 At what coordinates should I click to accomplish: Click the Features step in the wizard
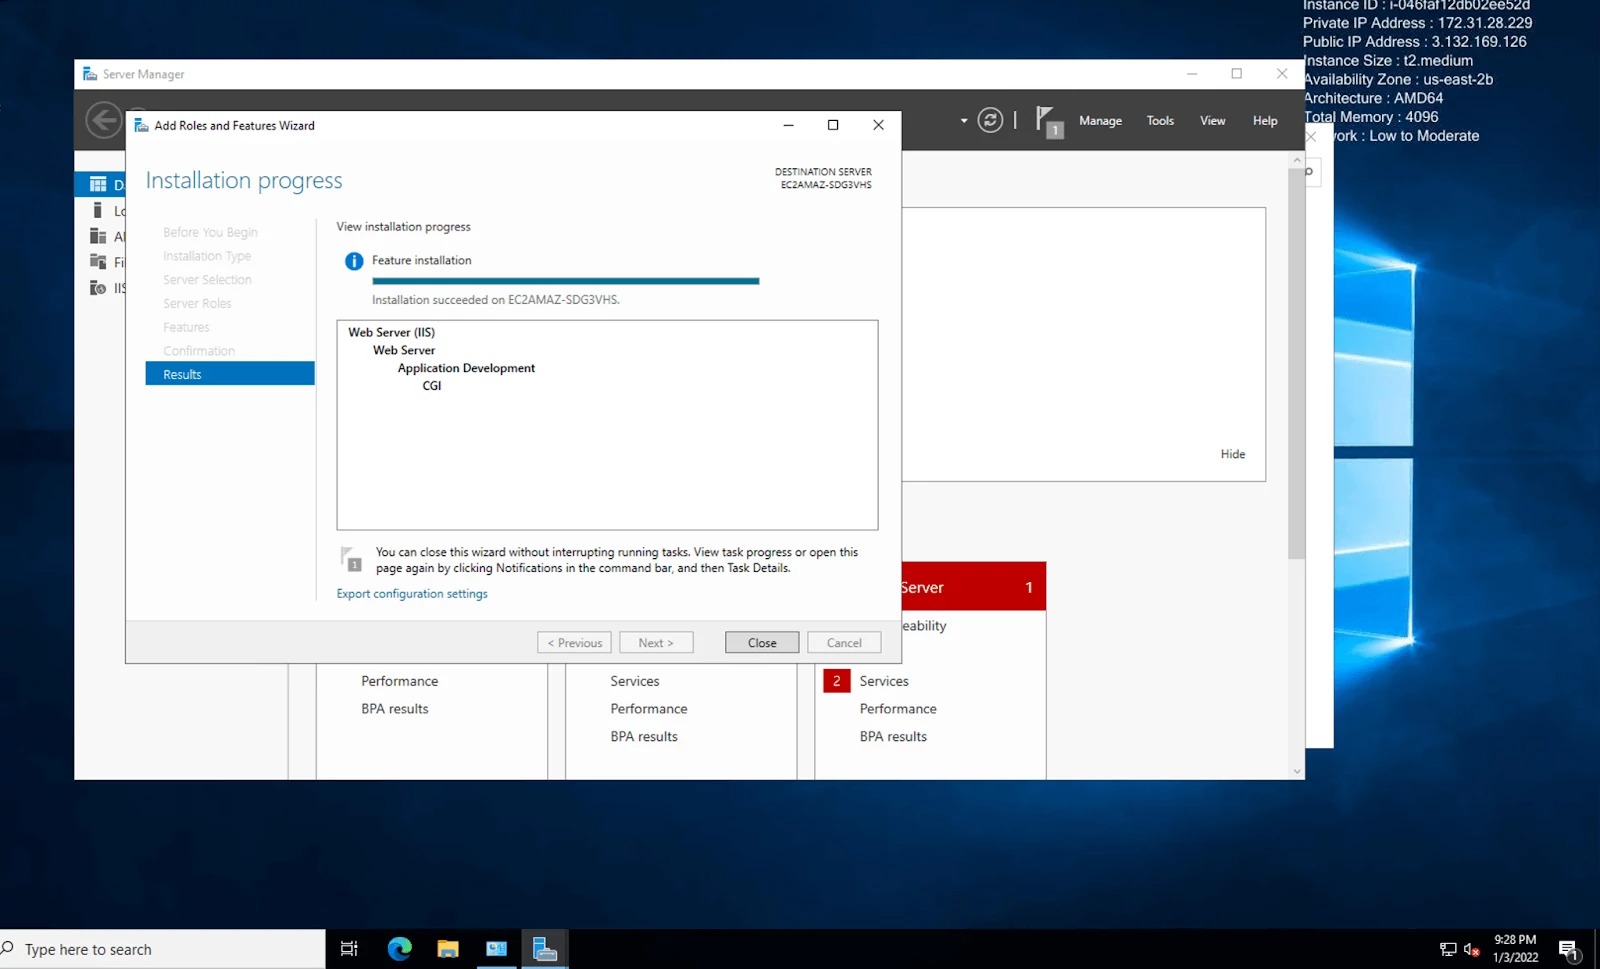186,327
